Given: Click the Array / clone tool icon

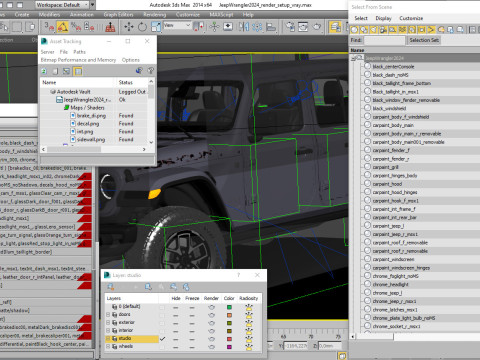Looking at the screenshot, I should pyautogui.click(x=257, y=27).
